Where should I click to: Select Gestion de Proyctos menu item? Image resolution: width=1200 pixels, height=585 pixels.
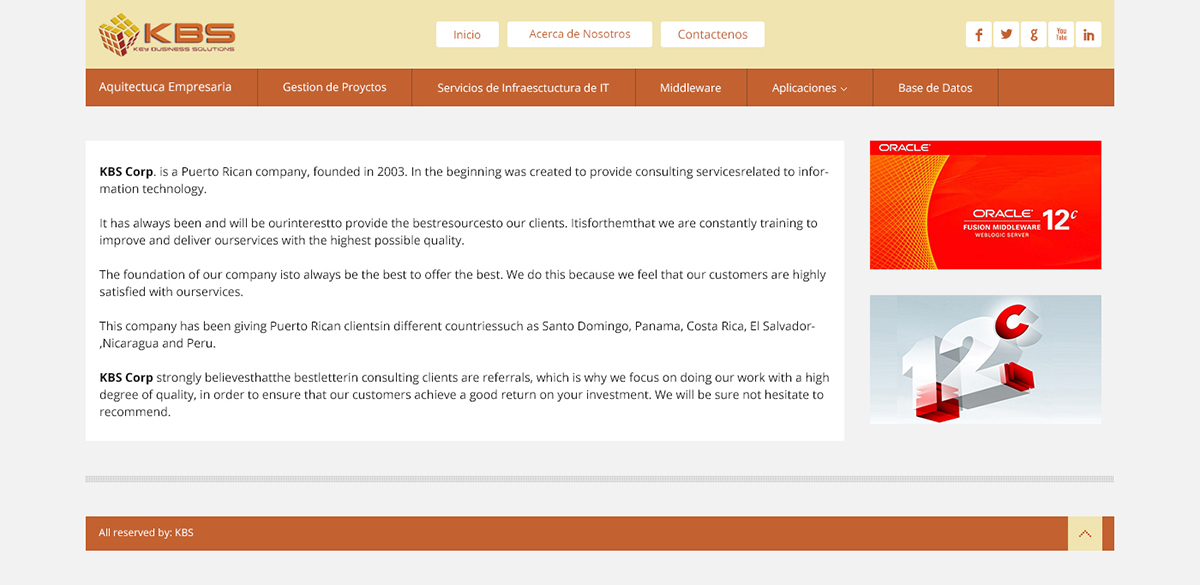(x=335, y=87)
